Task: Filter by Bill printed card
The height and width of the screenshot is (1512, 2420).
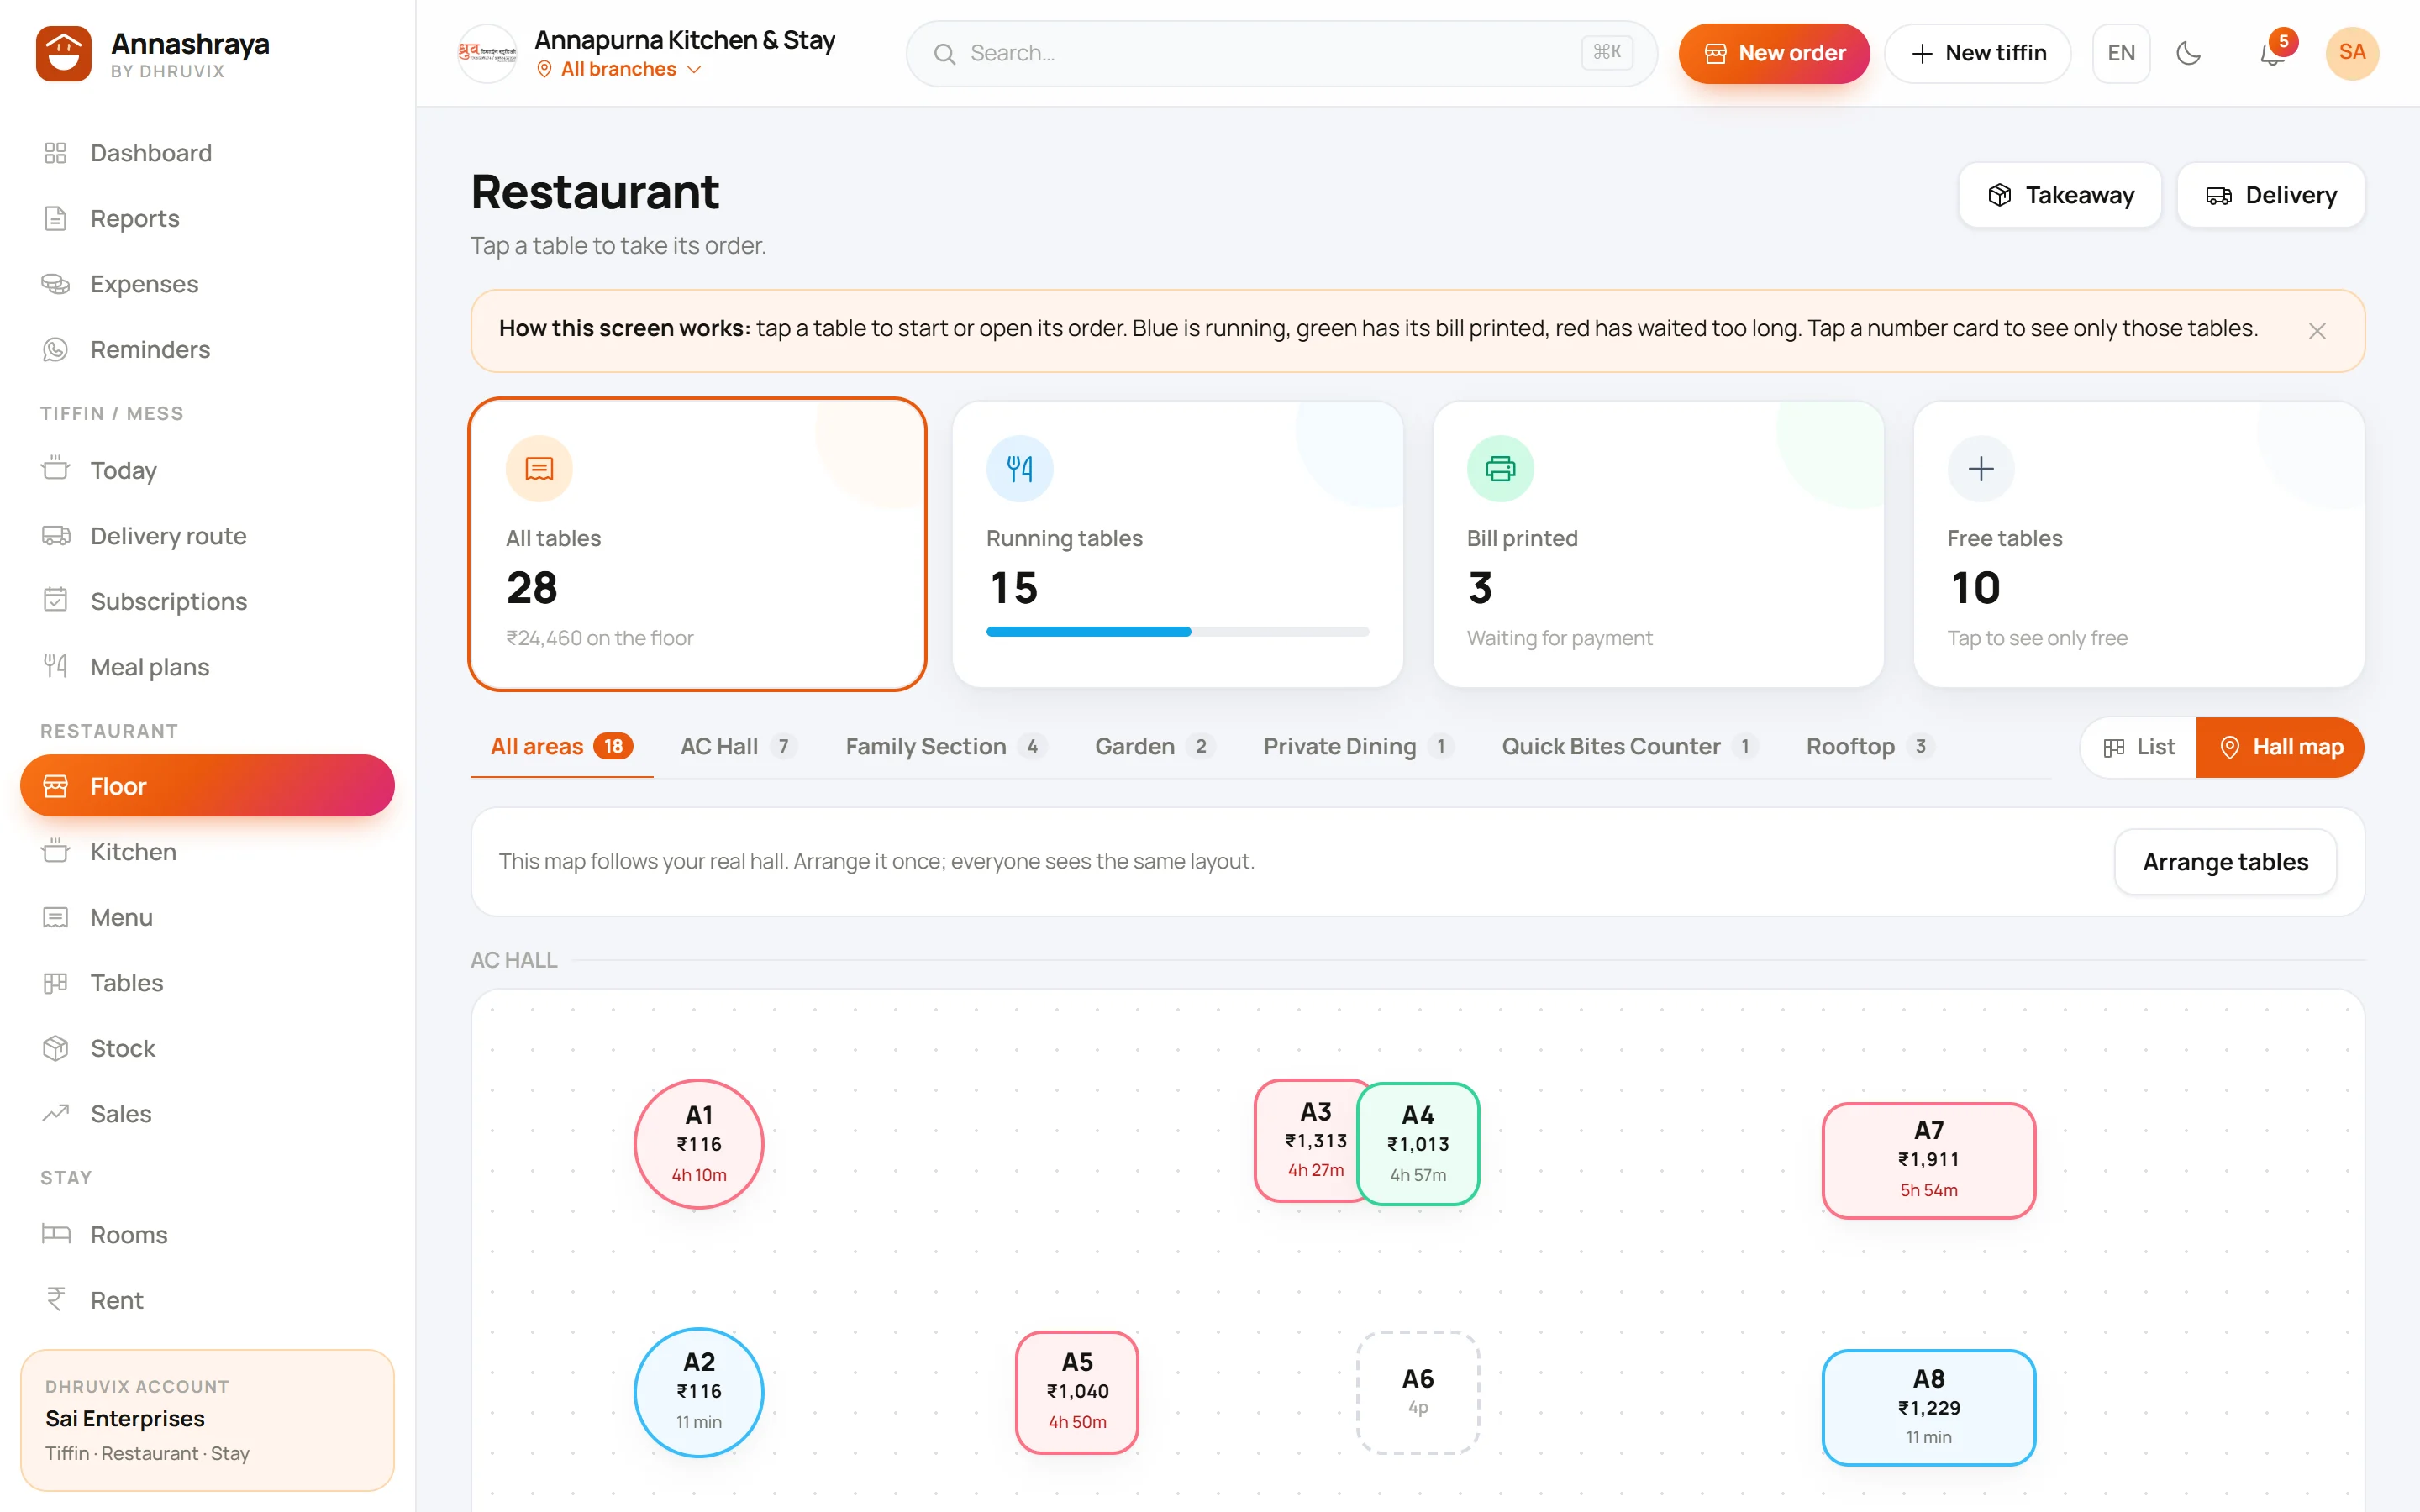Action: [x=1658, y=544]
